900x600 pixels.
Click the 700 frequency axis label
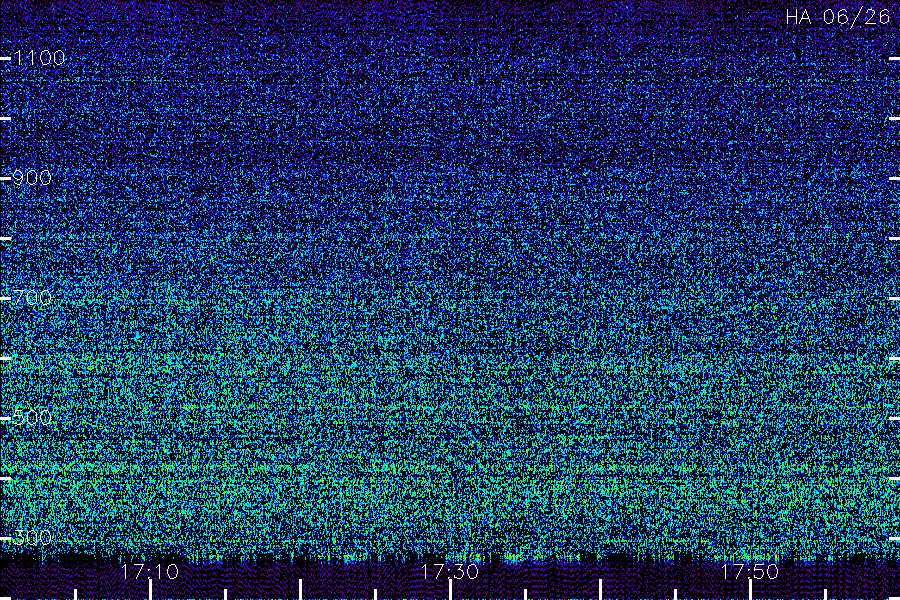coord(32,298)
